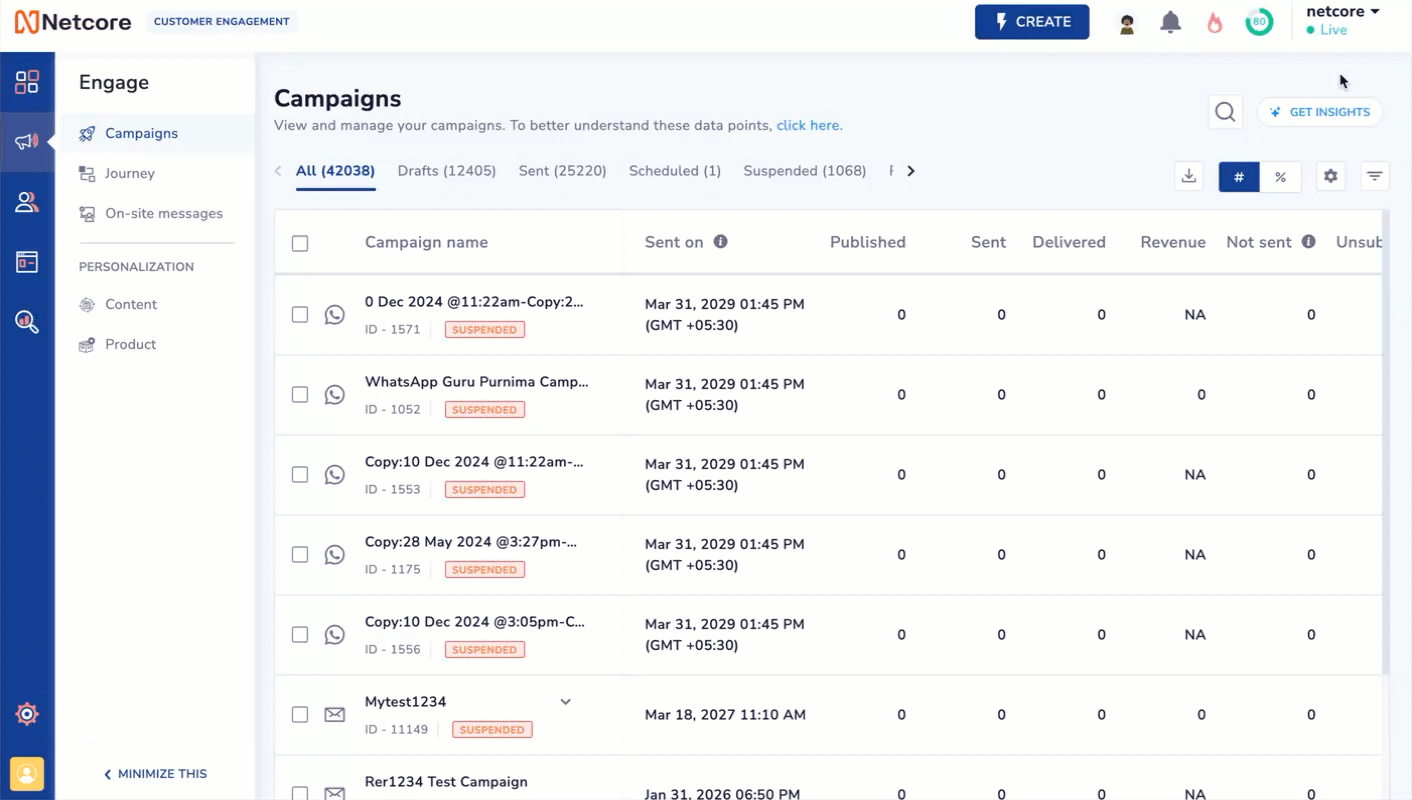This screenshot has width=1412, height=800.
Task: Click email envelope icon of Mytest1234
Action: pyautogui.click(x=335, y=715)
